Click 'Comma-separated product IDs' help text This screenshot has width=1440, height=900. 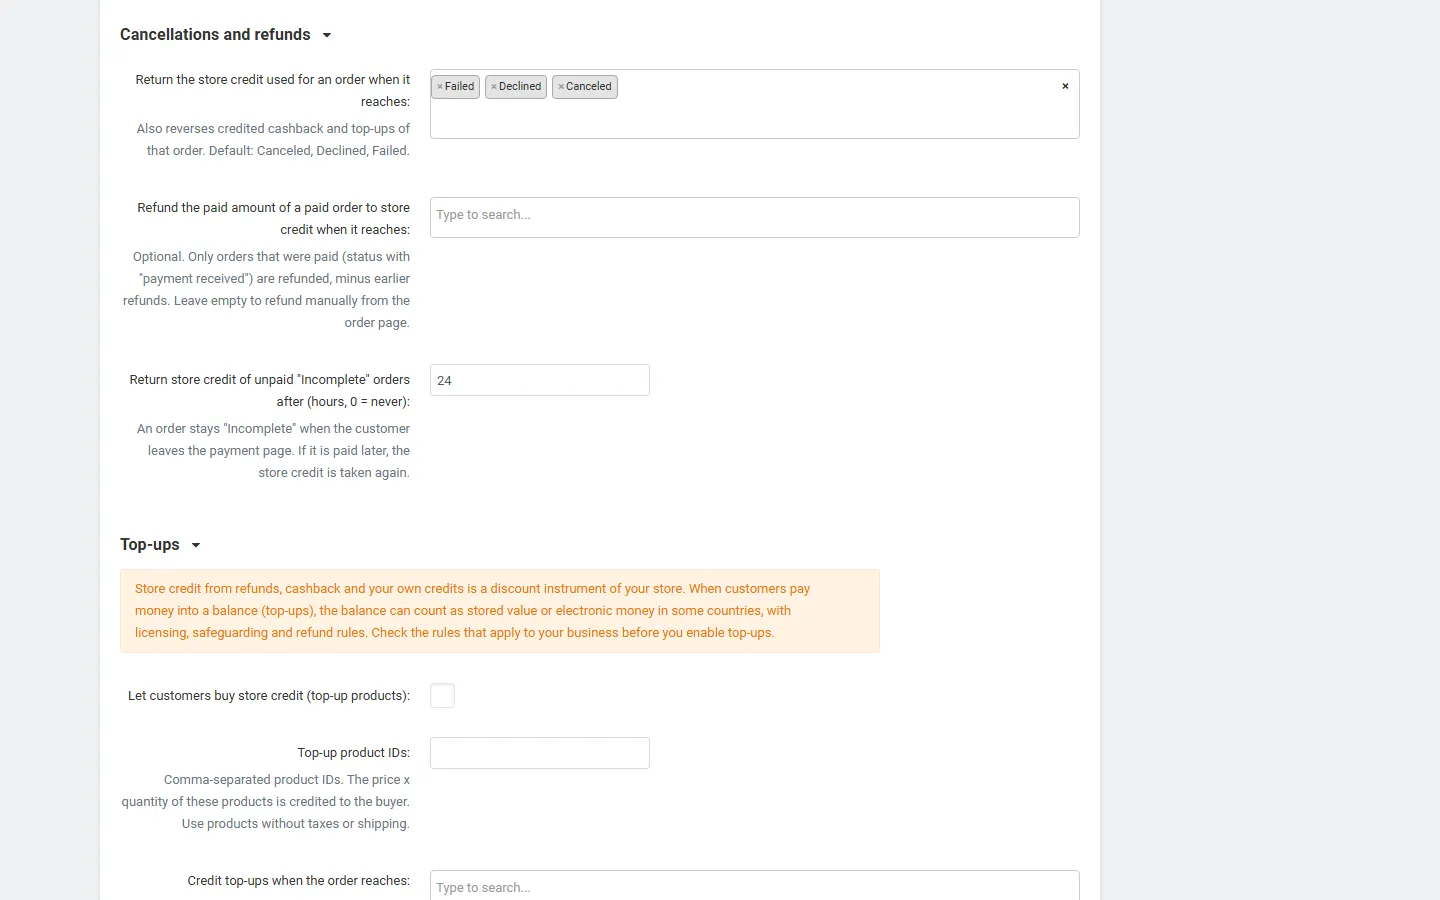[266, 802]
